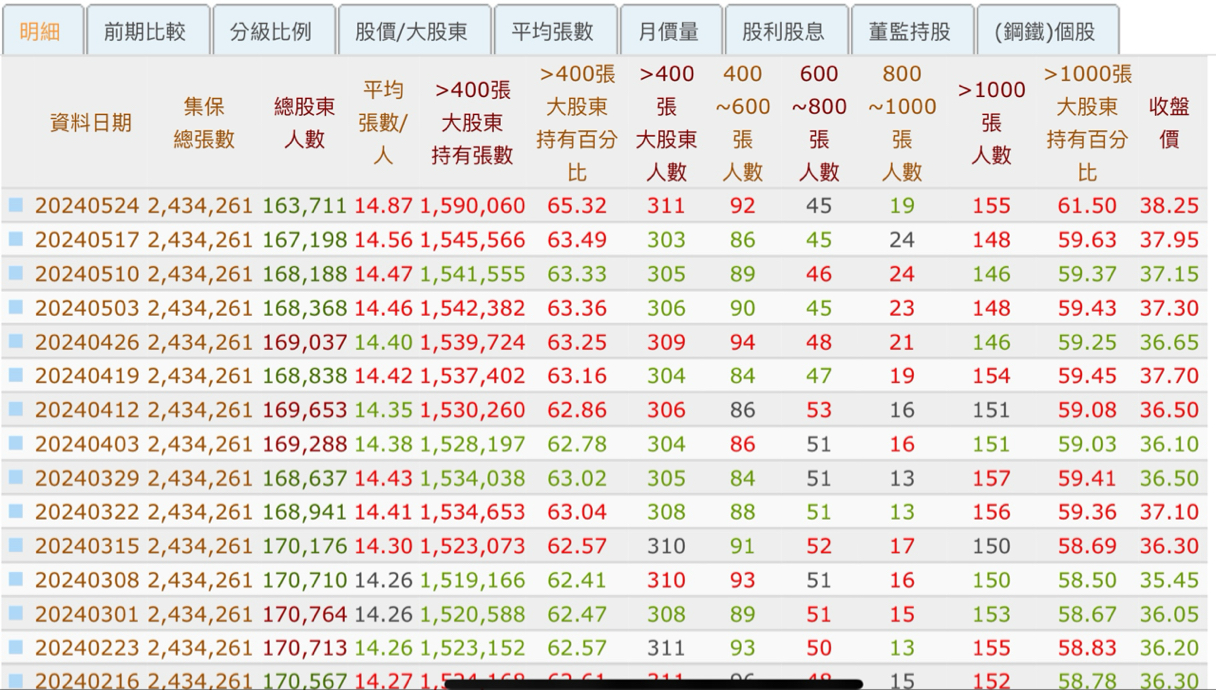Click the blue square icon beside 20240517
This screenshot has width=1216, height=690.
[x=16, y=239]
